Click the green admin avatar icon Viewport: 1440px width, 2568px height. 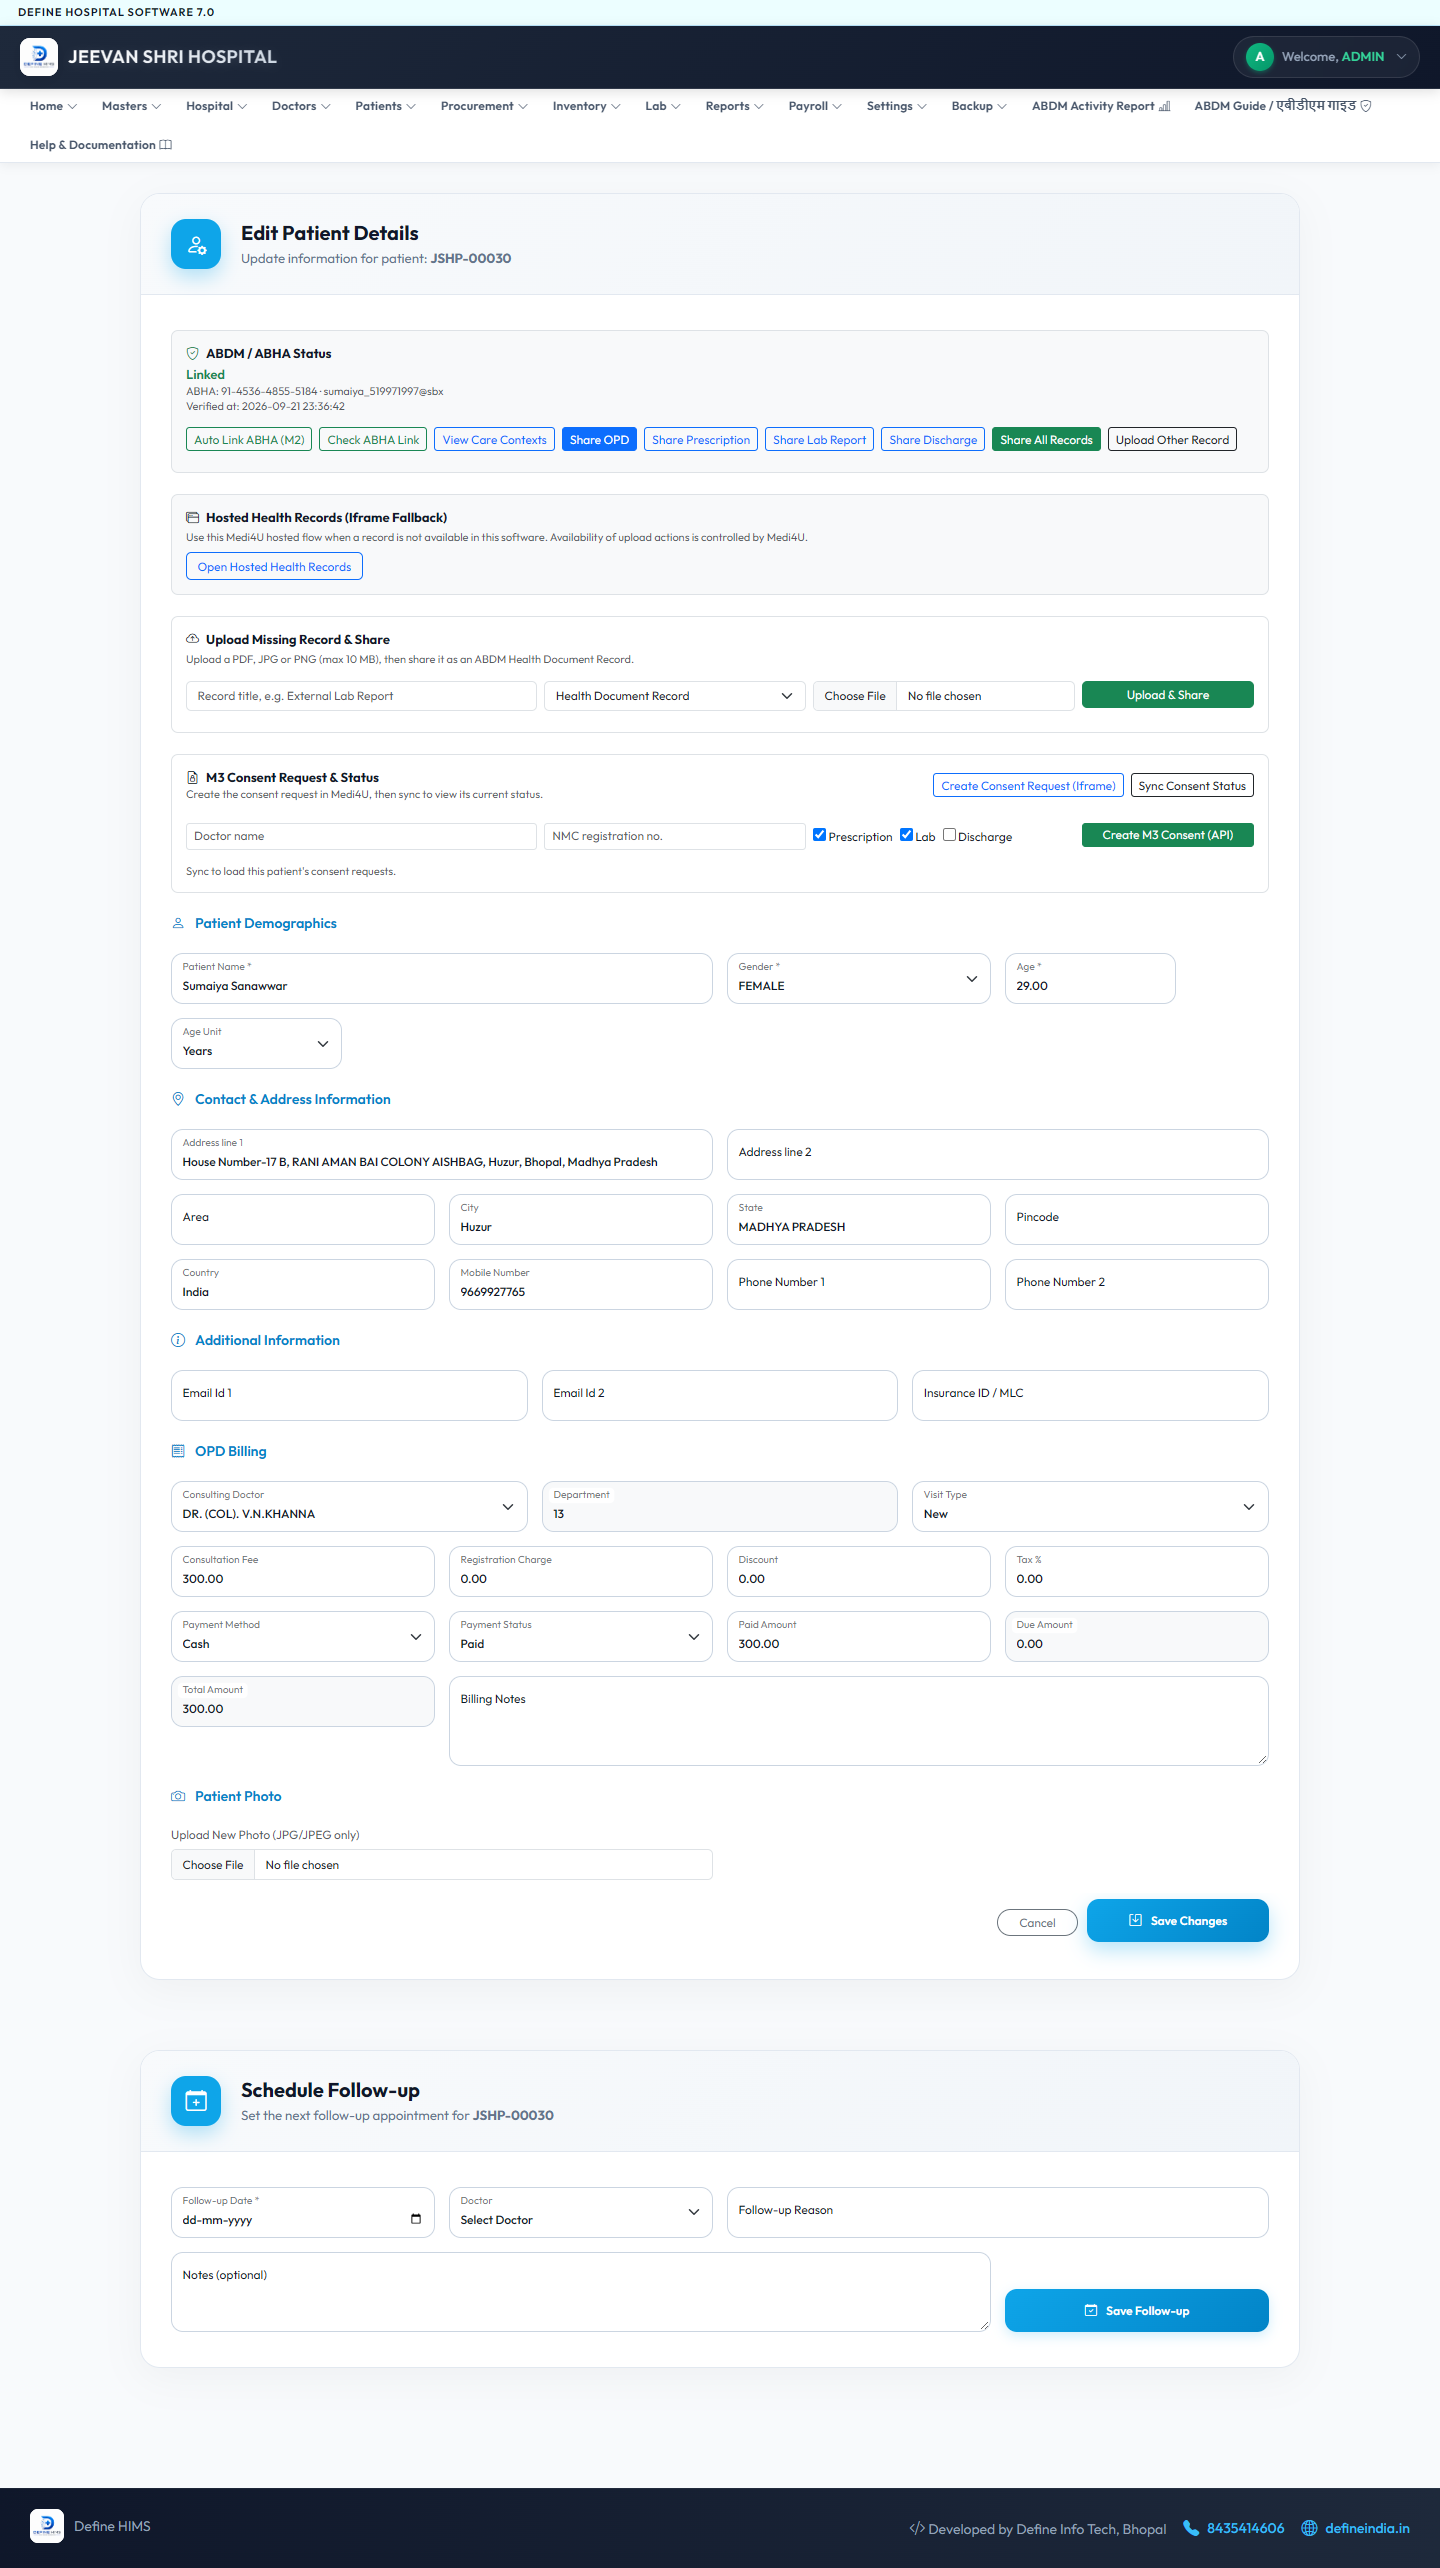(1259, 57)
